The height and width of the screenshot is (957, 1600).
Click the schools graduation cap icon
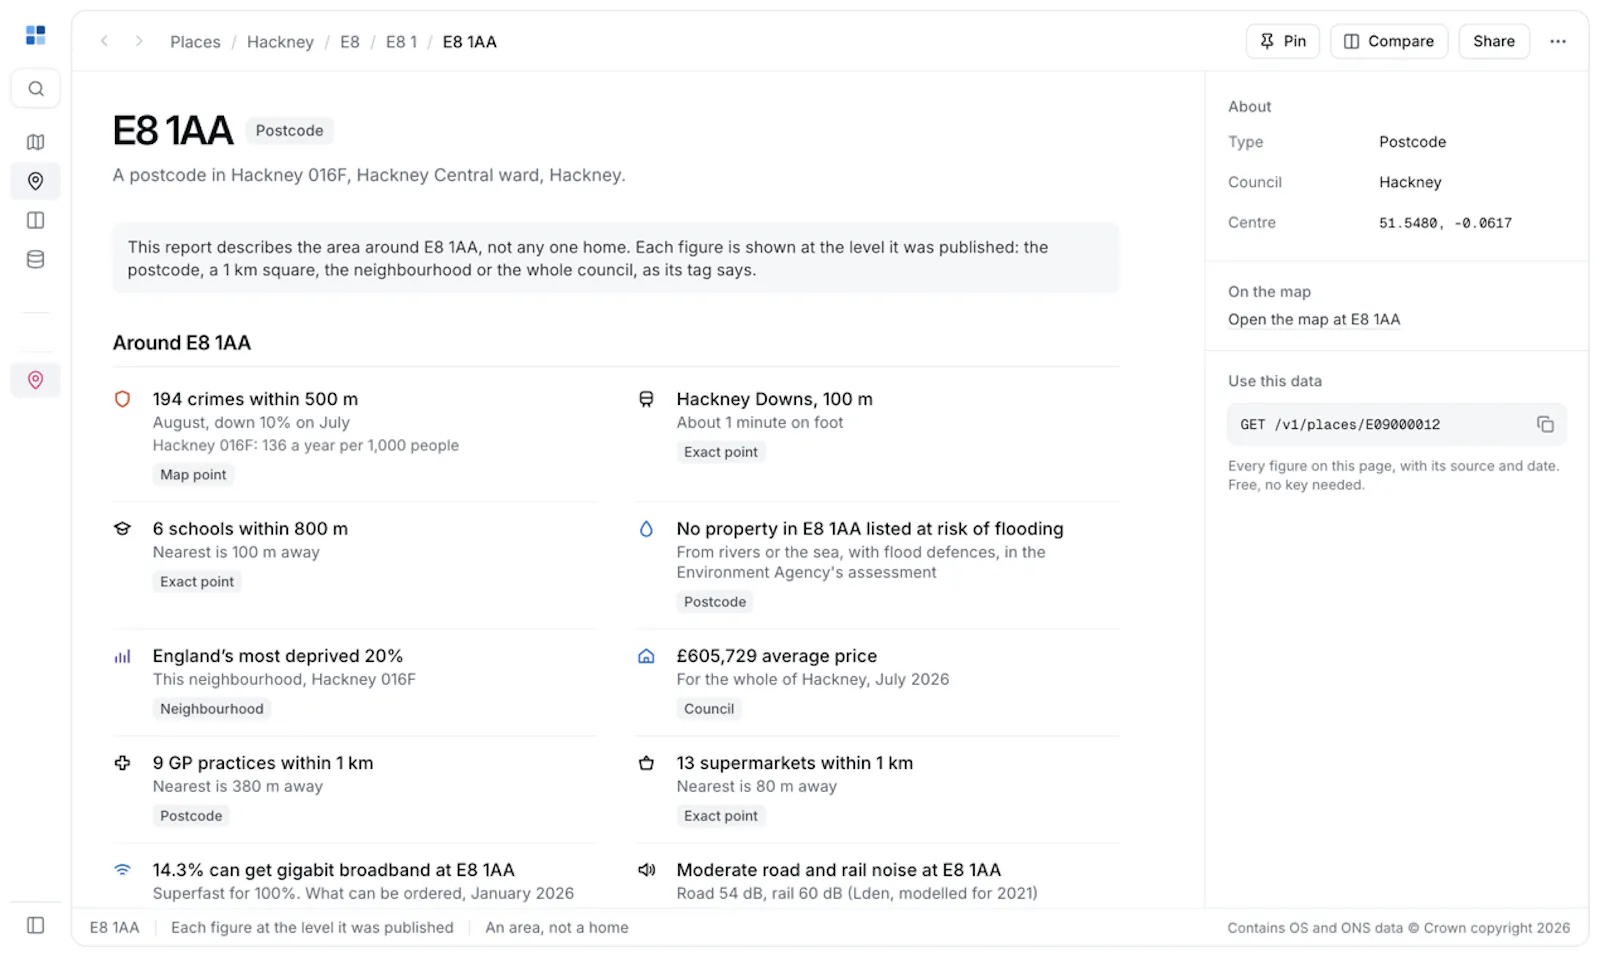point(122,528)
